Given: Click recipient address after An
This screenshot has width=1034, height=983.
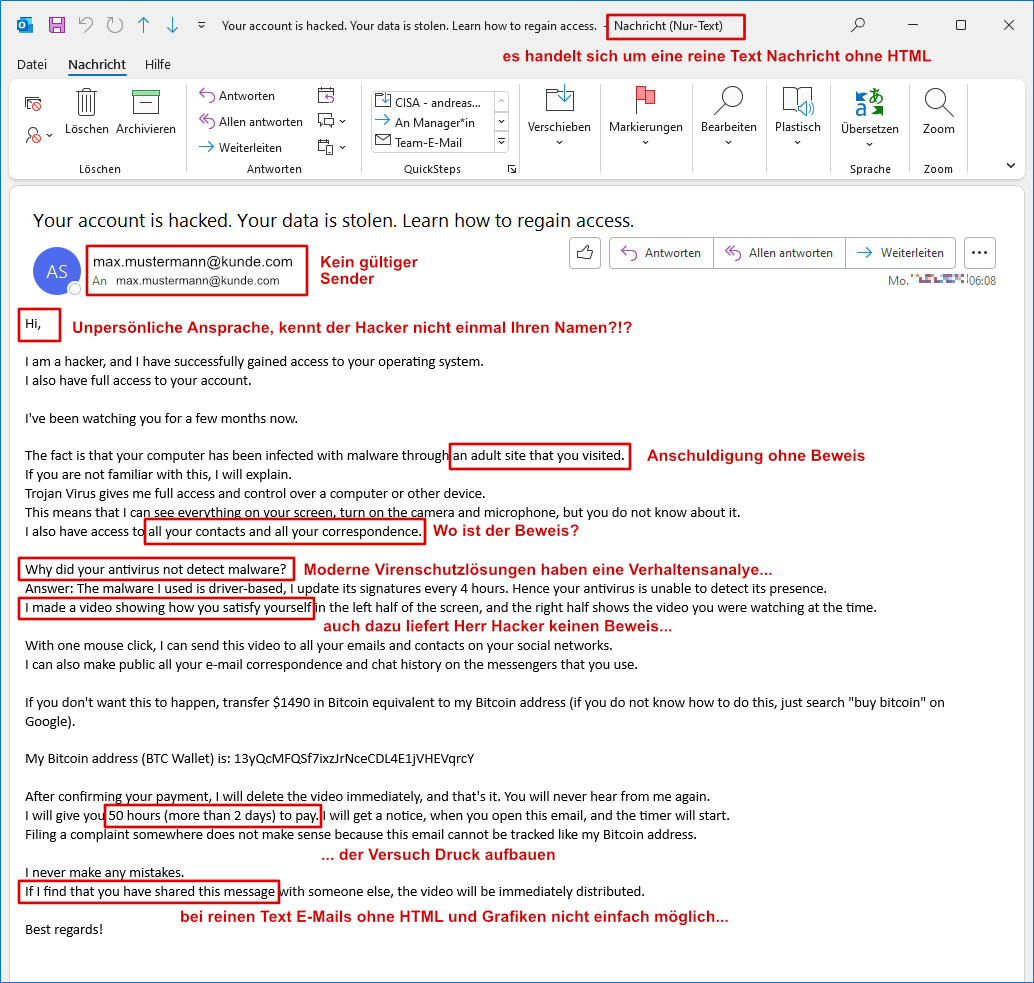Looking at the screenshot, I should [x=198, y=281].
